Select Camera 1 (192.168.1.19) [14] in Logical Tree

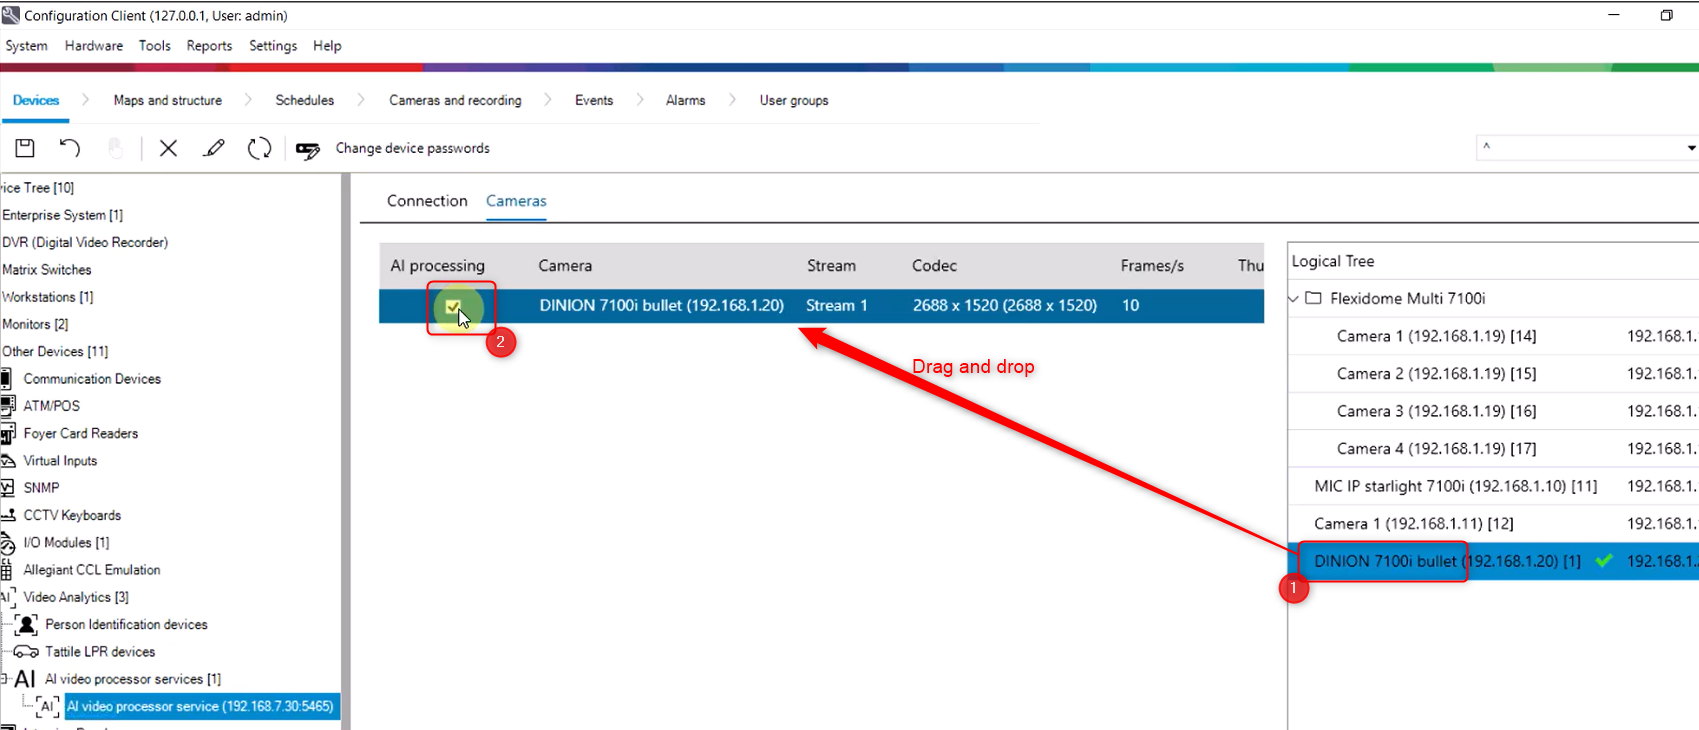click(1436, 336)
